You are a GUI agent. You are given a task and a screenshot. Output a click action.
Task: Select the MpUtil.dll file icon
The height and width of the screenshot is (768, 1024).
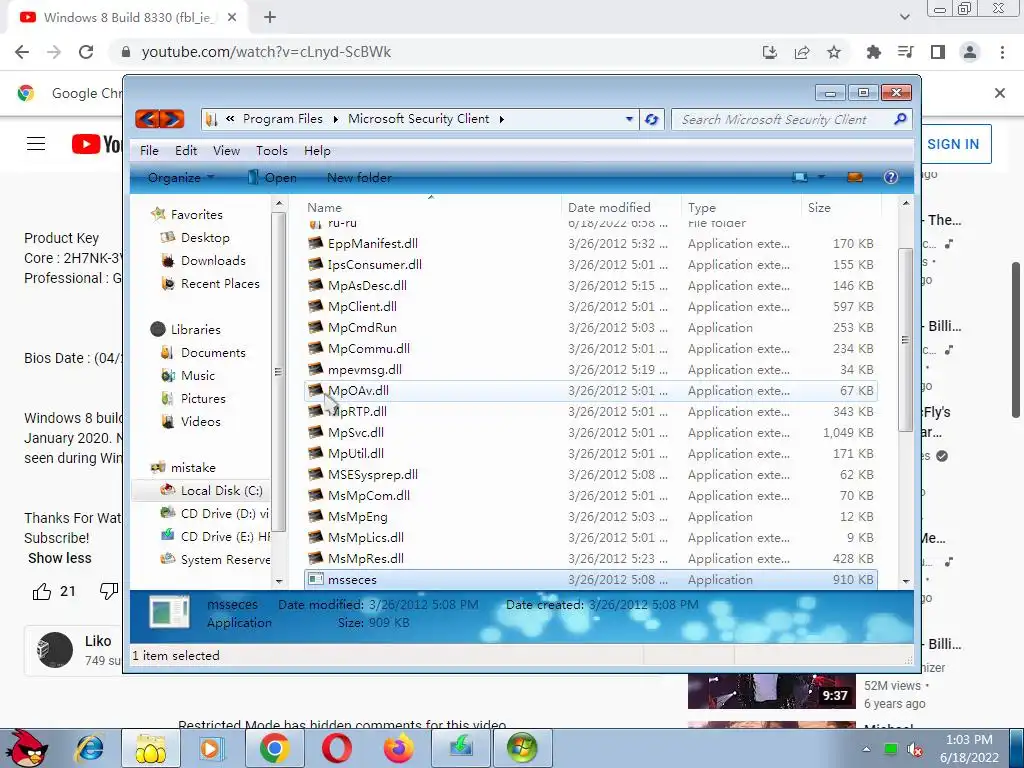click(315, 453)
